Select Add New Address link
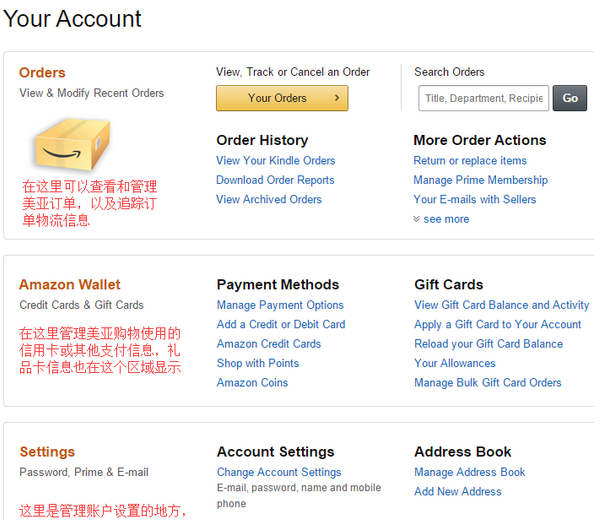Viewport: 605px width, 520px height. pyautogui.click(x=458, y=491)
